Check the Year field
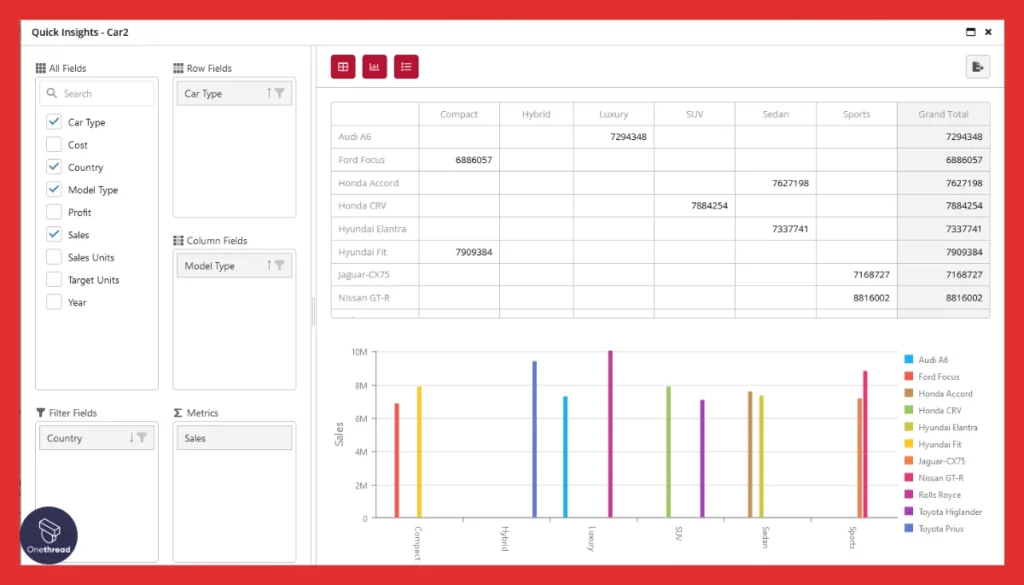 (54, 302)
